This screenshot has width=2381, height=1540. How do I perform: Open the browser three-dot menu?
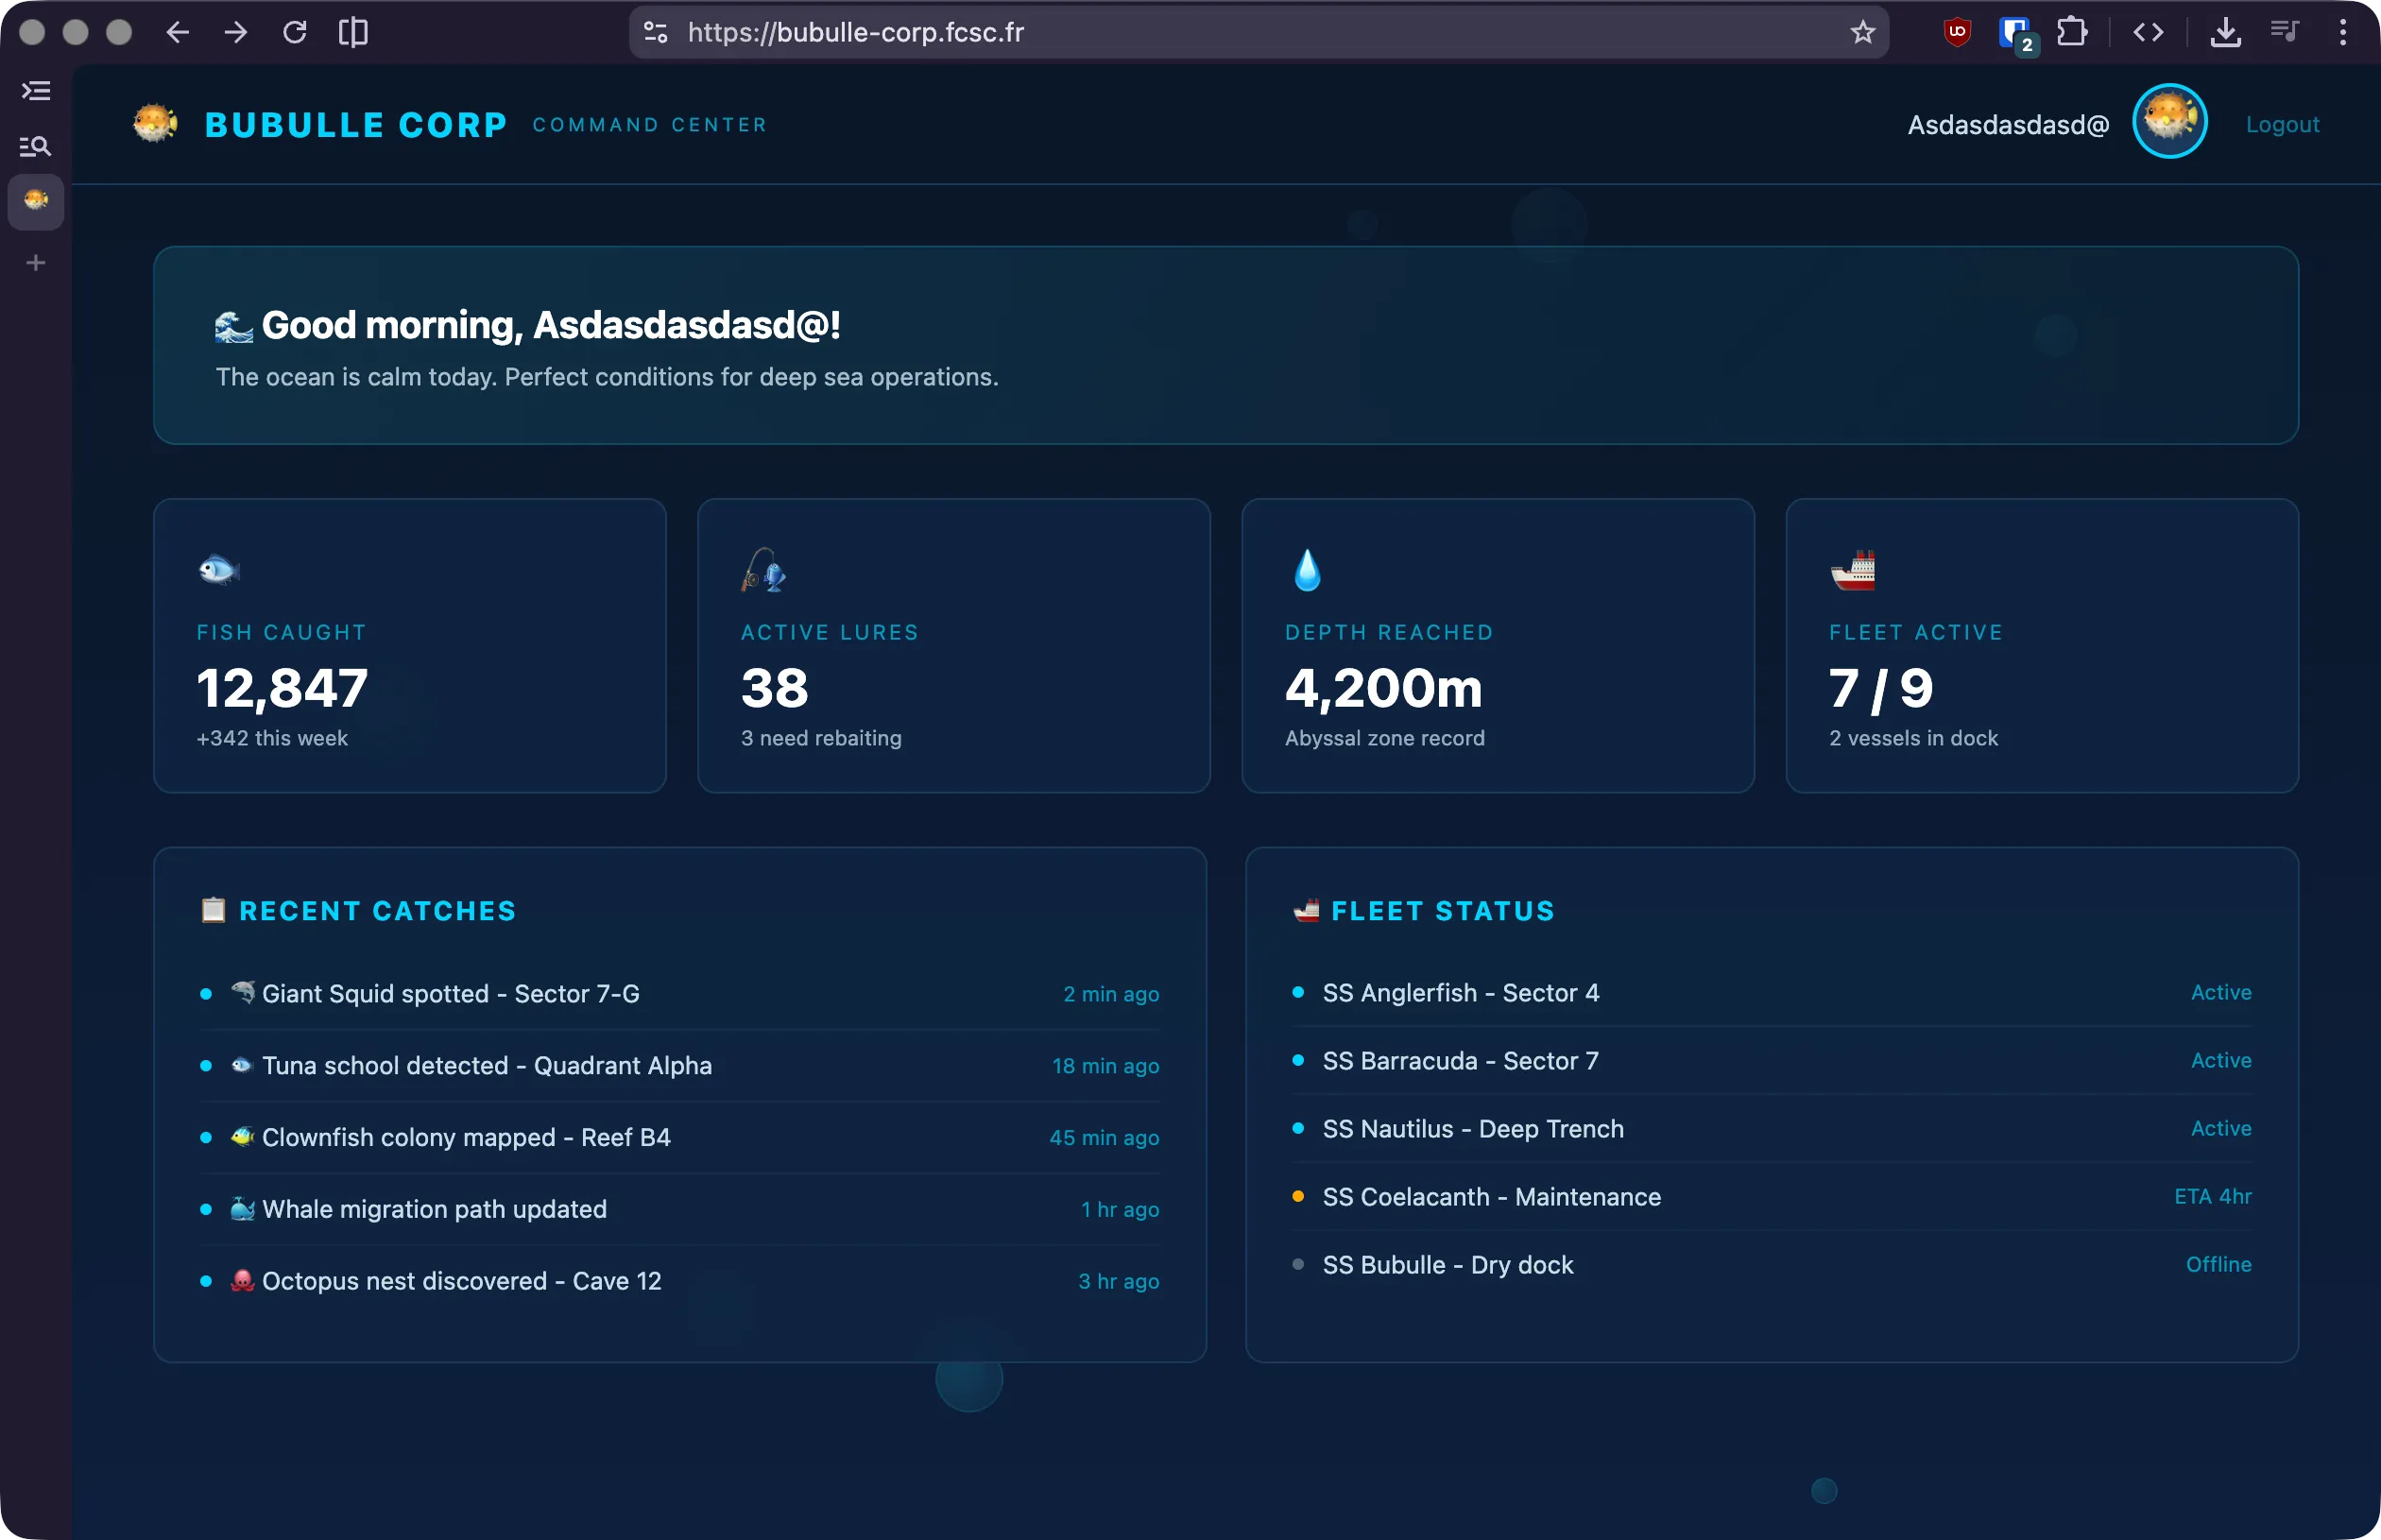[2342, 31]
